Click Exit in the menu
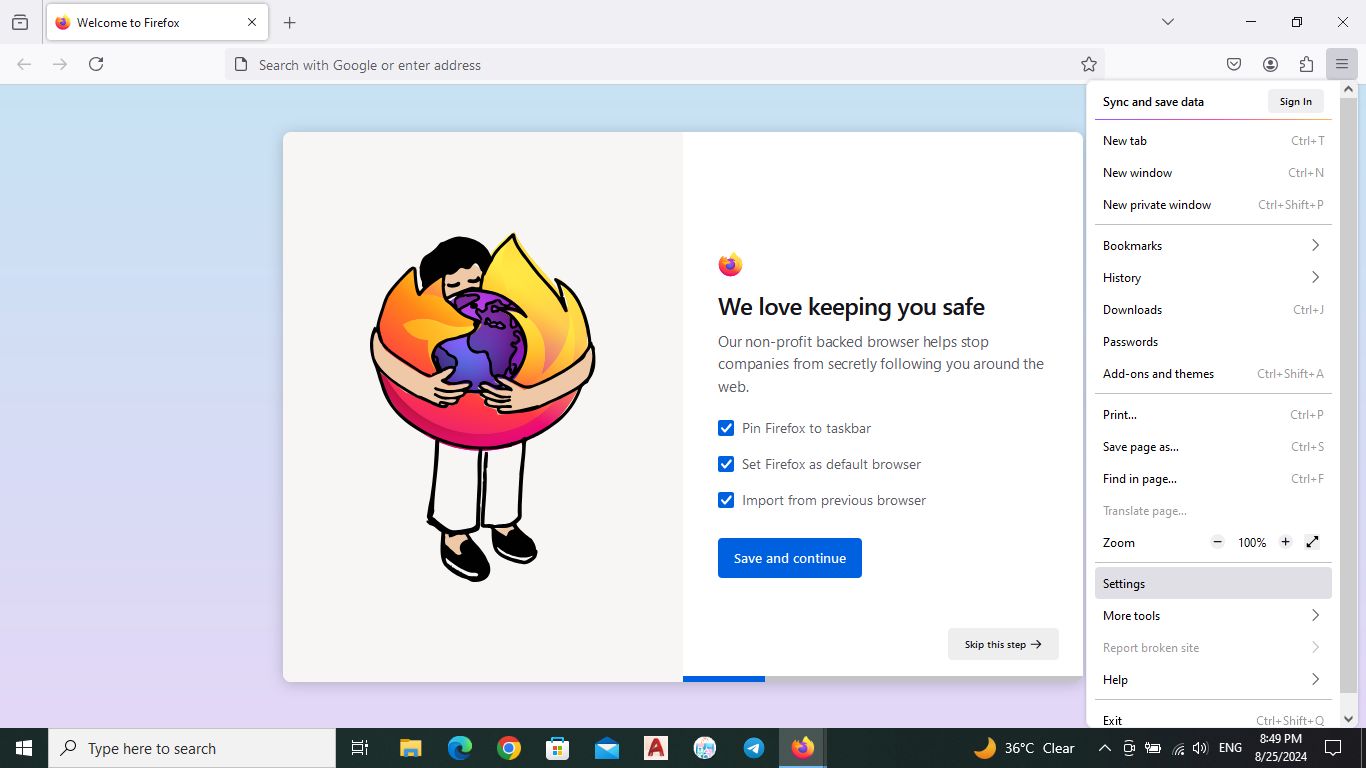Image resolution: width=1366 pixels, height=768 pixels. 1213,720
